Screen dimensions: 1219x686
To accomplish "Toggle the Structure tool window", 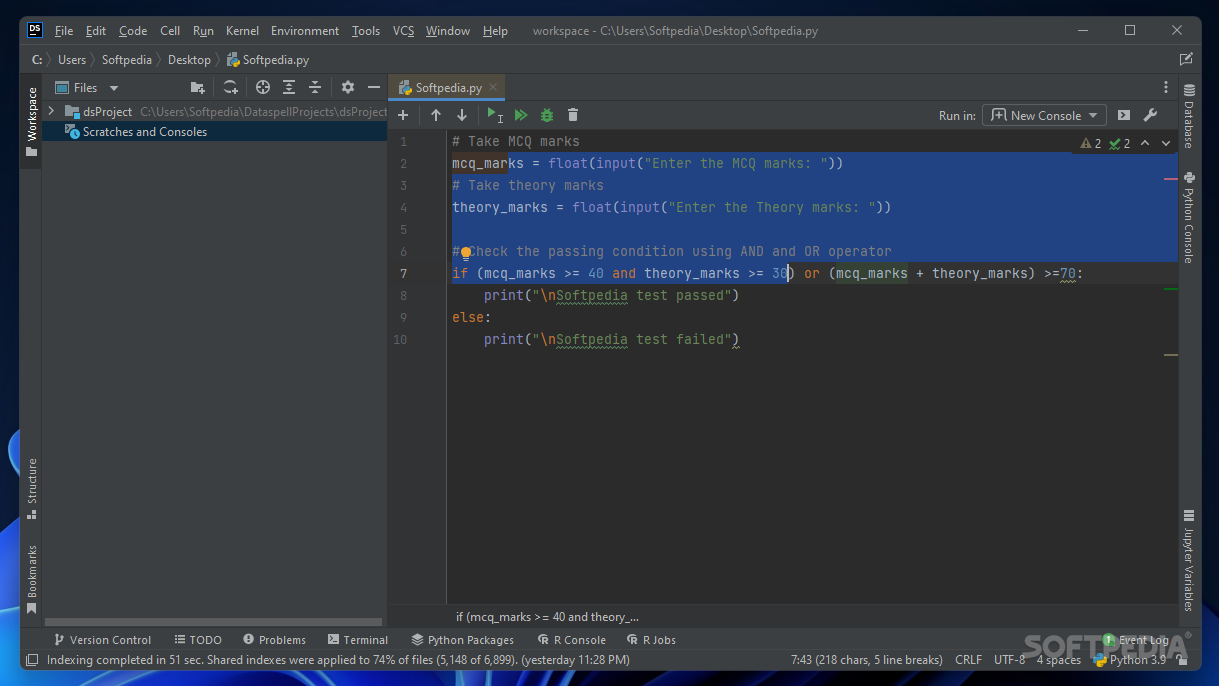I will point(32,488).
